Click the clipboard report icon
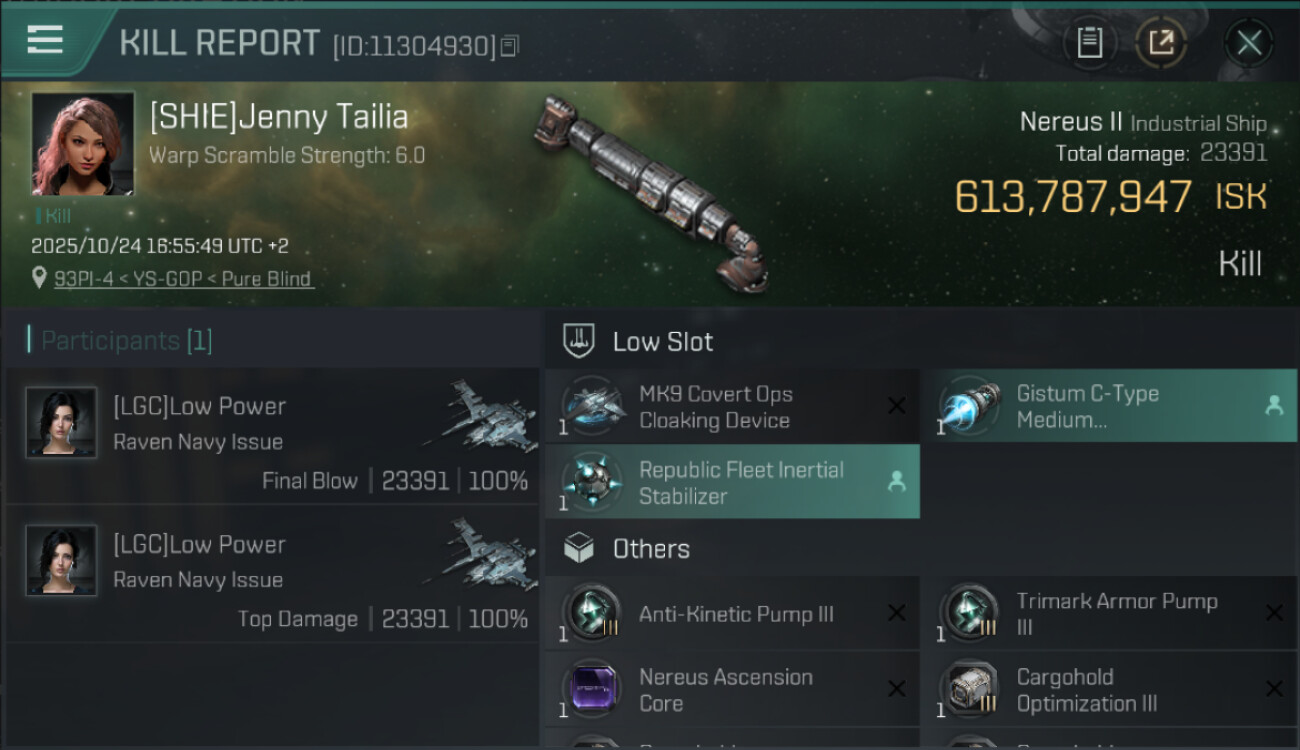Viewport: 1300px width, 750px height. click(1089, 43)
